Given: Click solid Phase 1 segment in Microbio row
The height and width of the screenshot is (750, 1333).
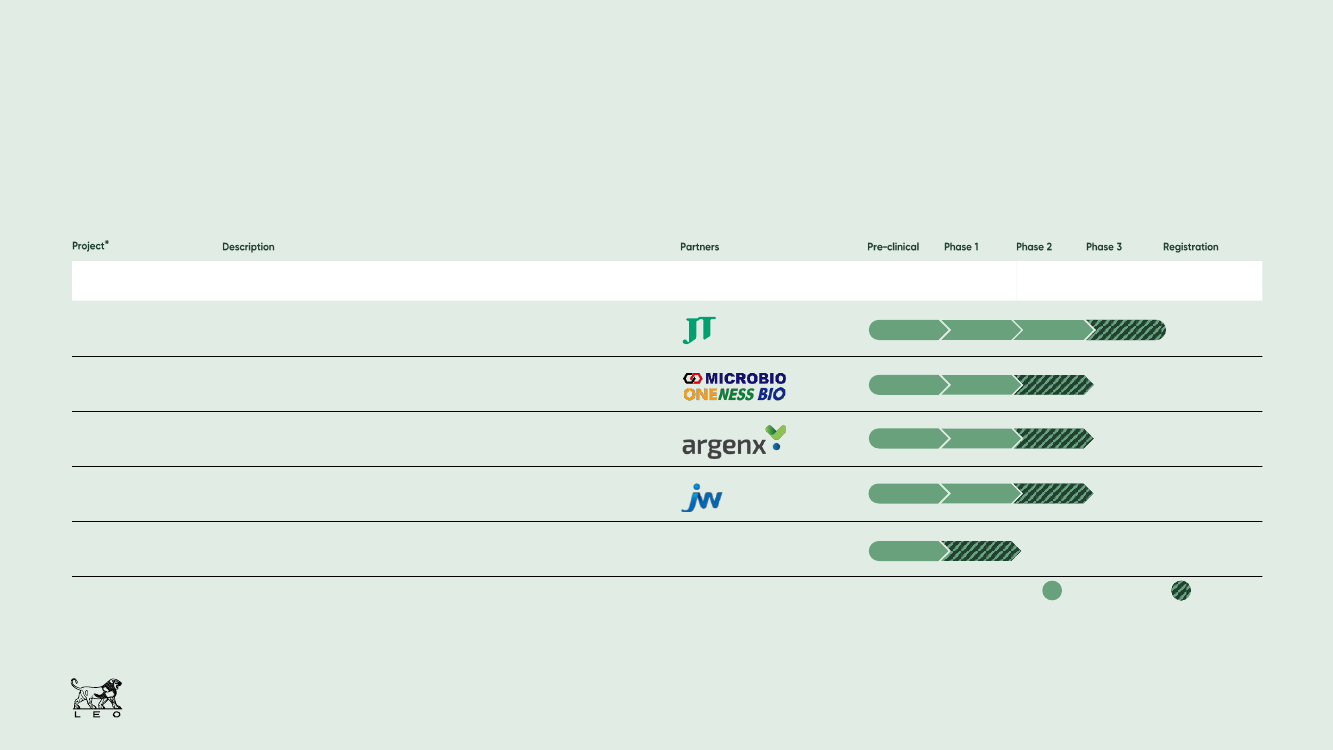Looking at the screenshot, I should [978, 385].
